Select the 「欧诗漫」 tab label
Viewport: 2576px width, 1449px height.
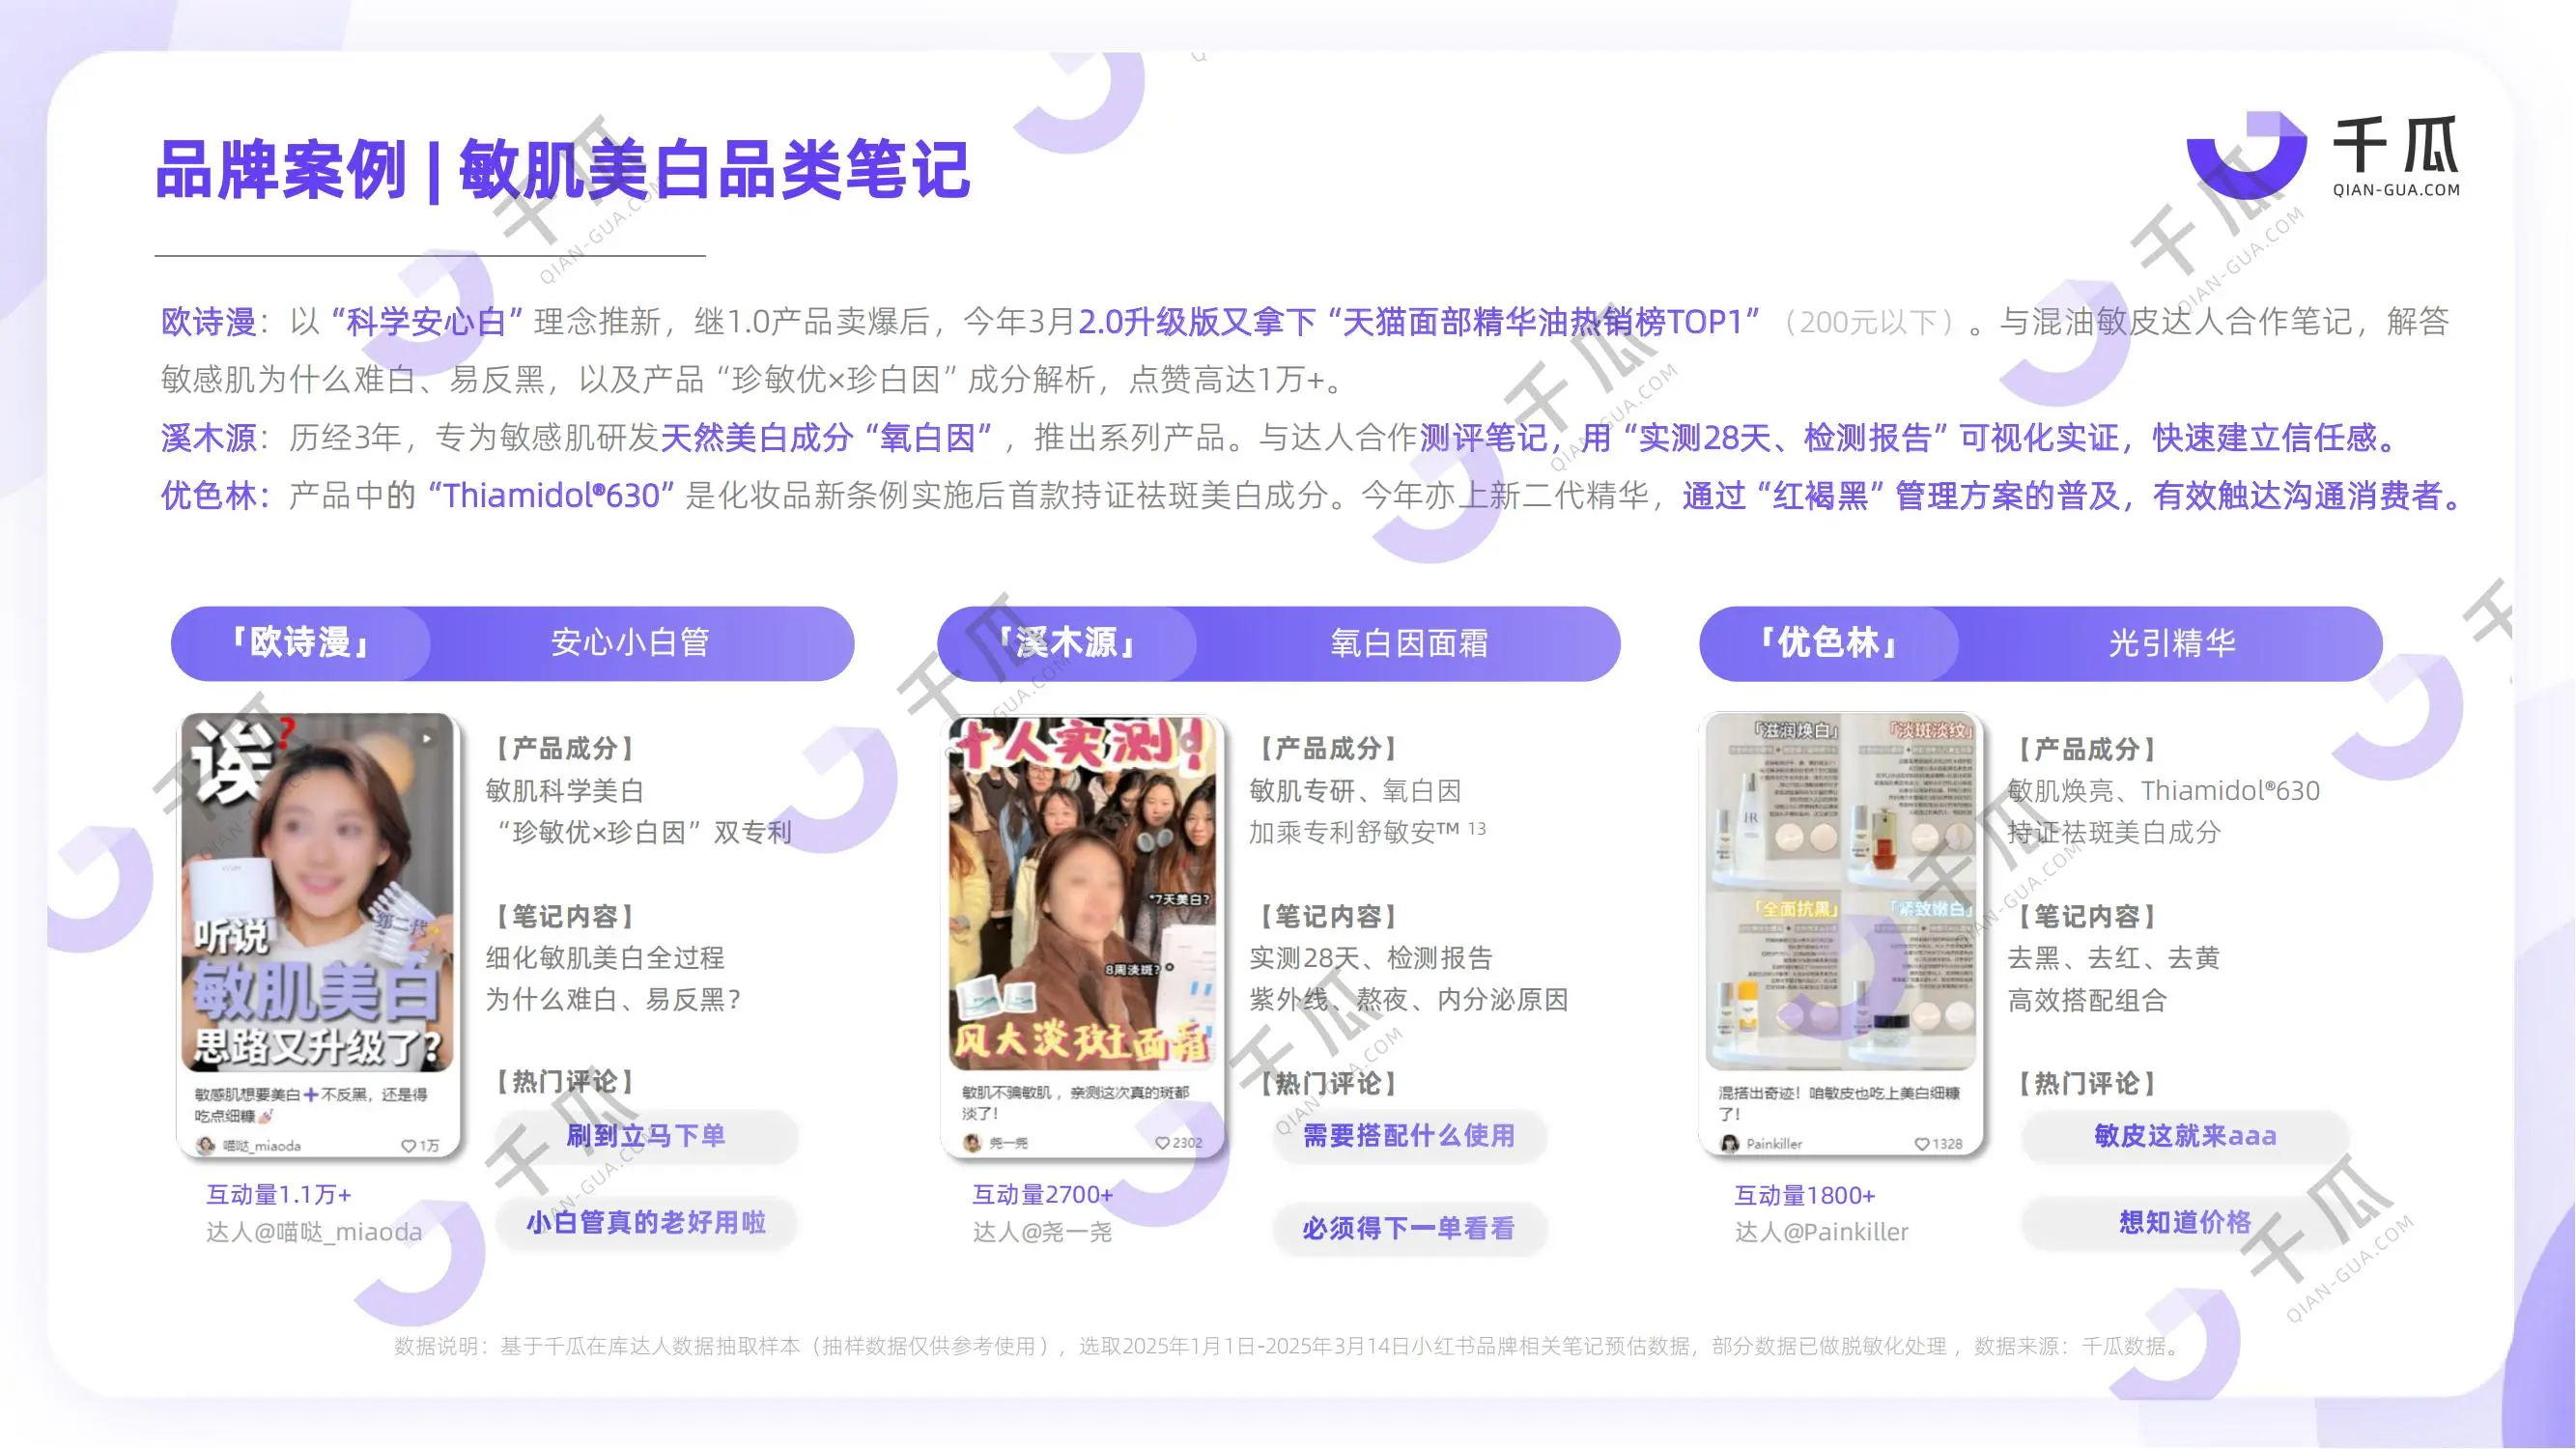pyautogui.click(x=301, y=643)
